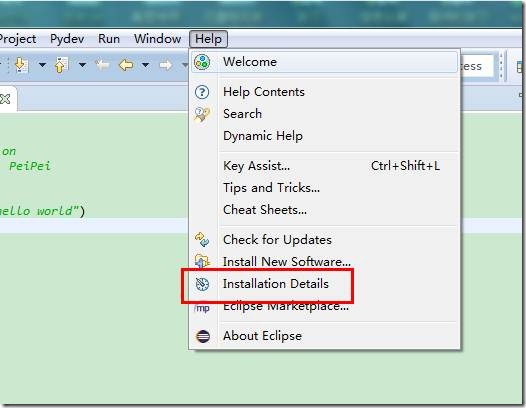526x408 pixels.
Task: Open the Pydev menu
Action: click(x=67, y=39)
